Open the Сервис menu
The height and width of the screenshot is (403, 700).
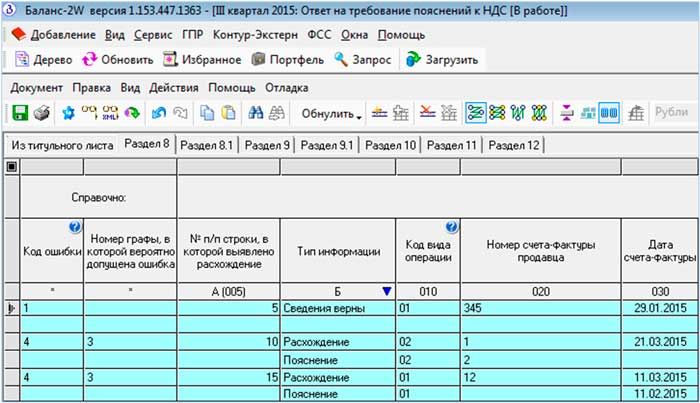(153, 35)
